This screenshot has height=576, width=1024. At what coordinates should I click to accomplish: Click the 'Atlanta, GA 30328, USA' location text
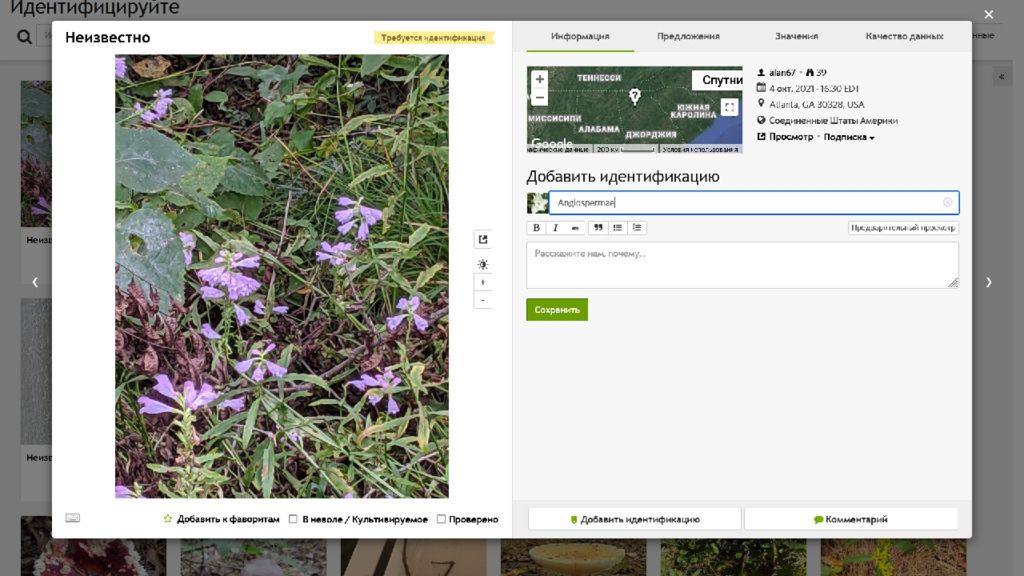pos(816,104)
